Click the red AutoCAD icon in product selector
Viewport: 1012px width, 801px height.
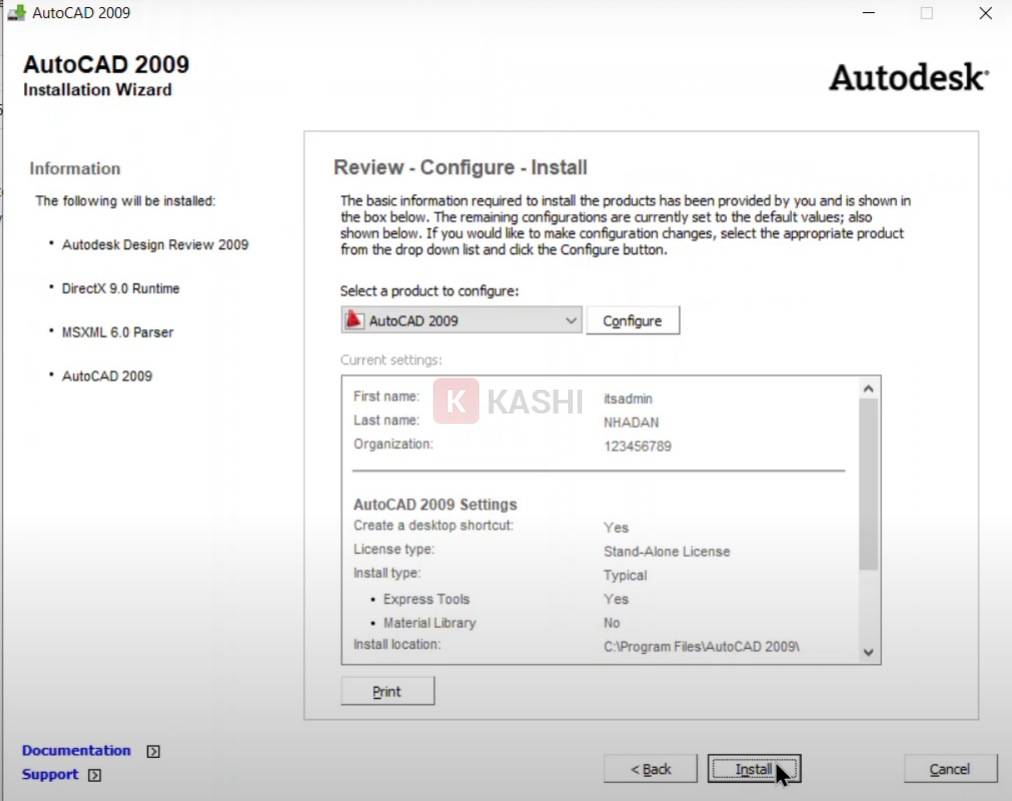(x=354, y=321)
